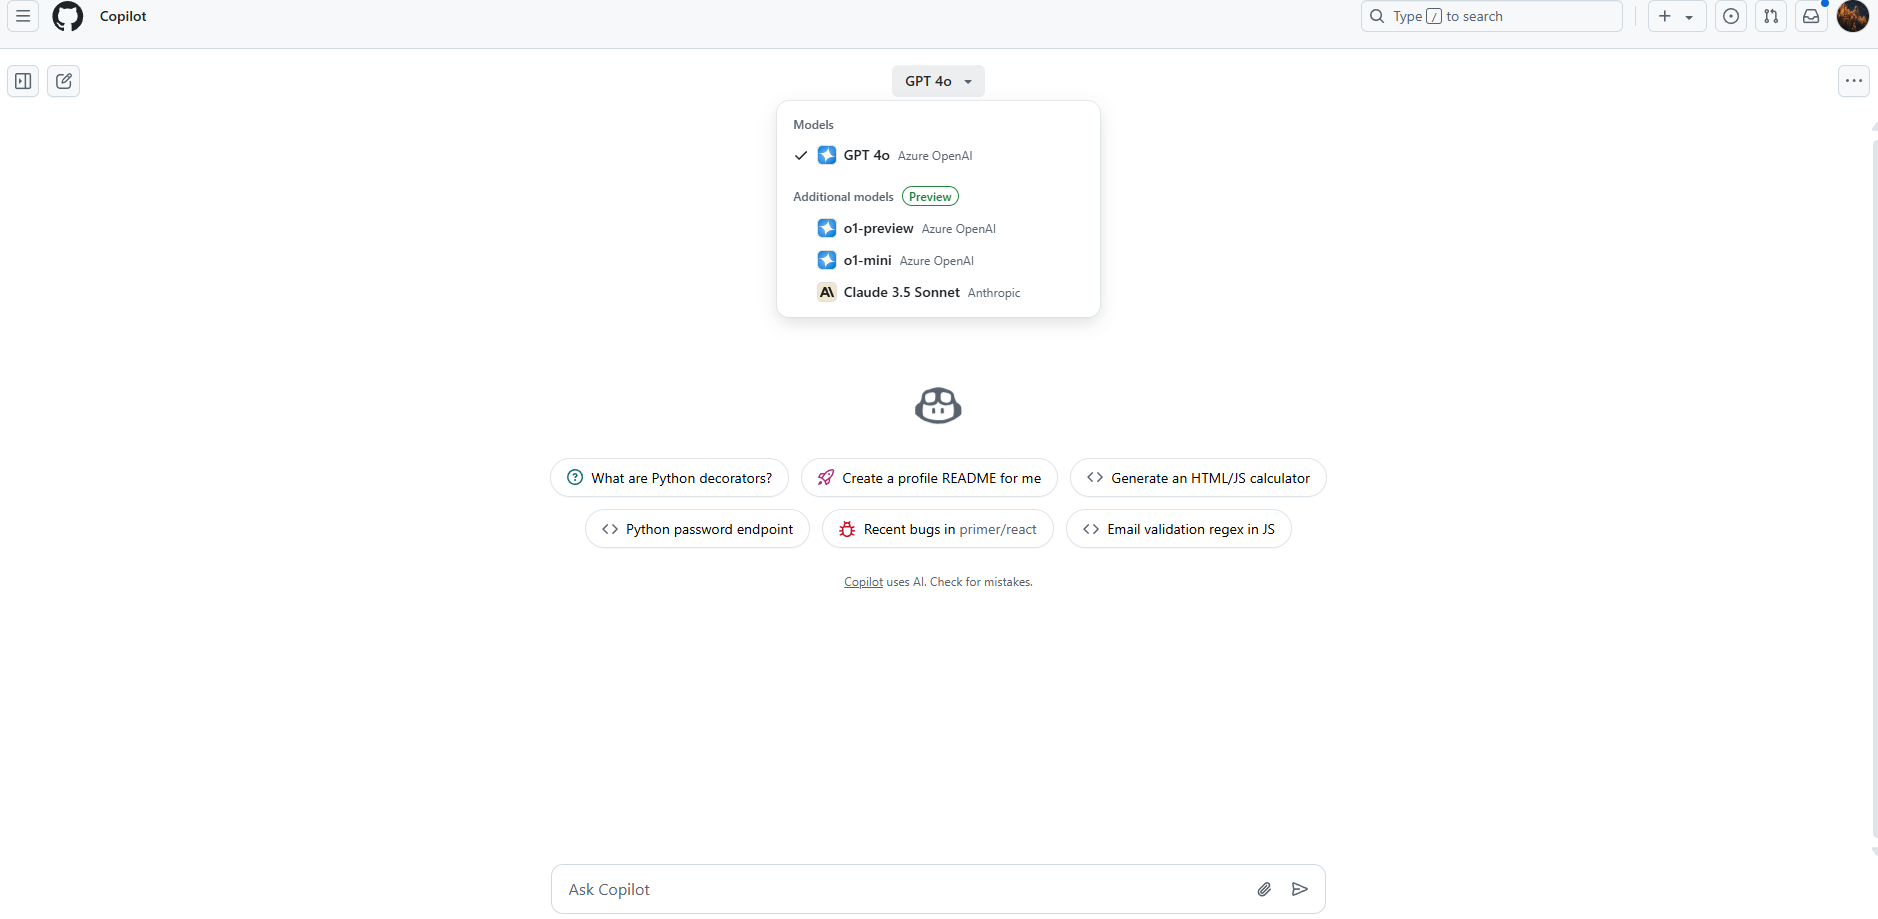Click the Copilot mascot icon
The height and width of the screenshot is (919, 1878).
(x=938, y=405)
